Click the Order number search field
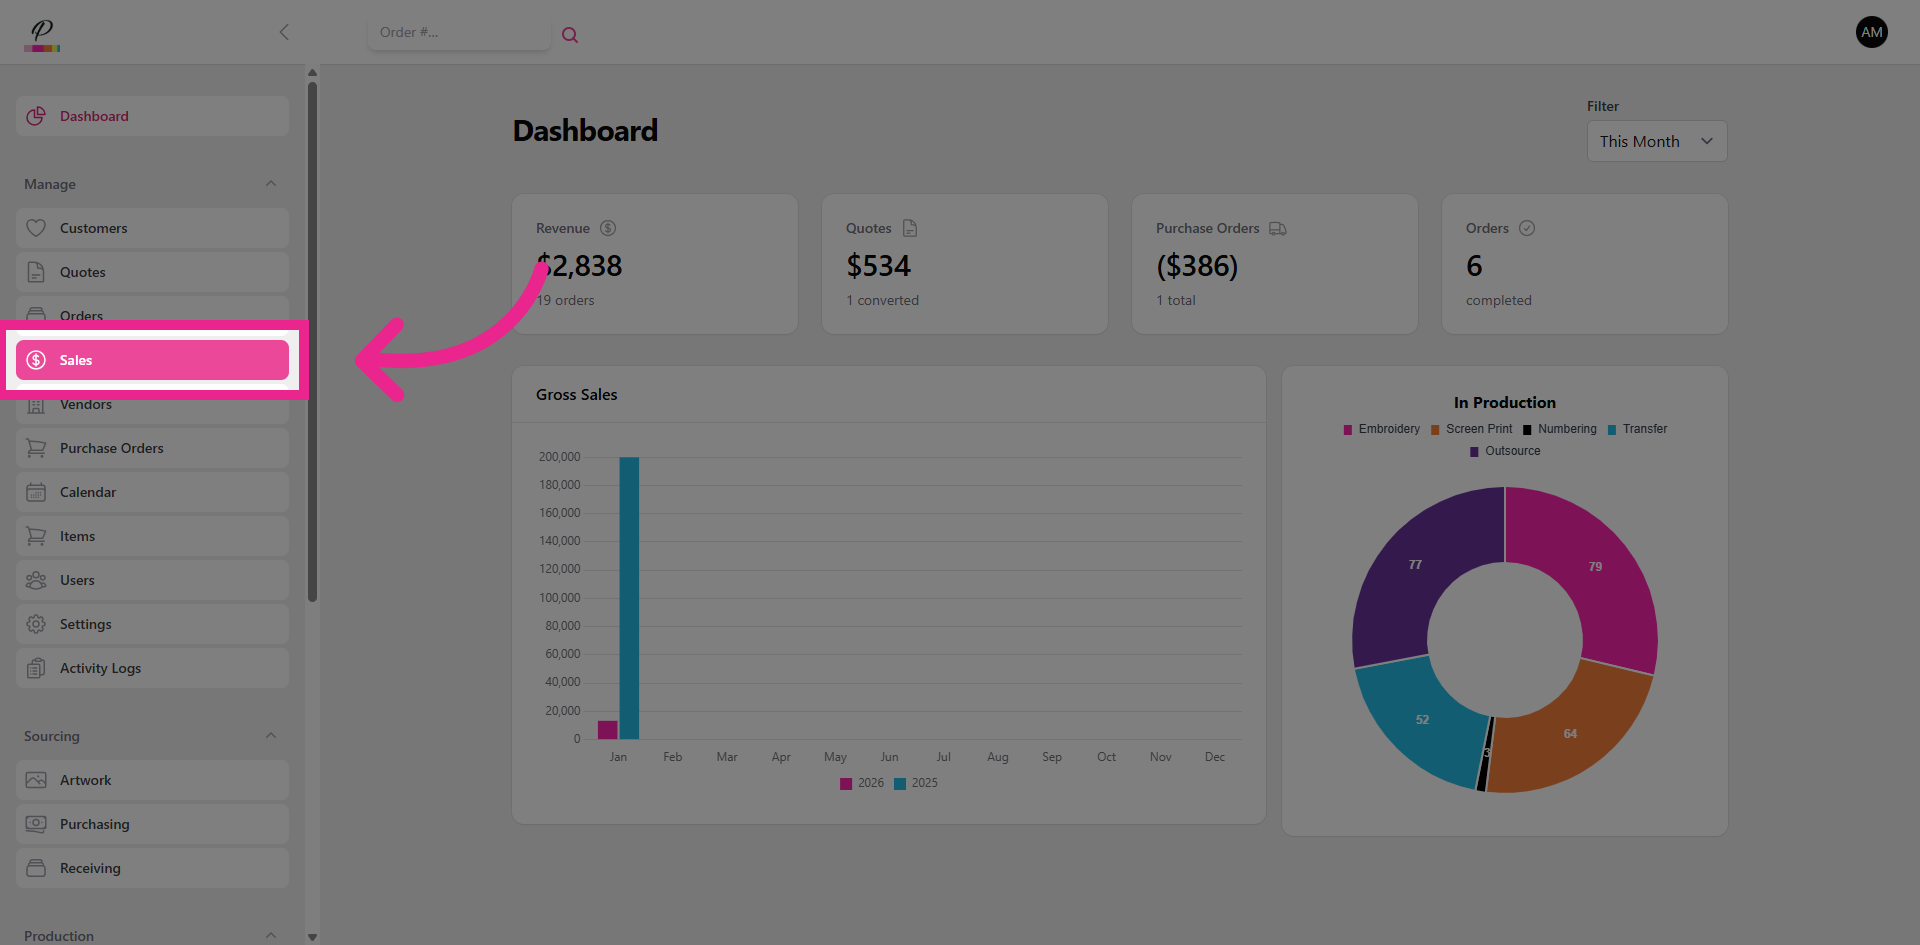Image resolution: width=1920 pixels, height=945 pixels. click(x=458, y=33)
